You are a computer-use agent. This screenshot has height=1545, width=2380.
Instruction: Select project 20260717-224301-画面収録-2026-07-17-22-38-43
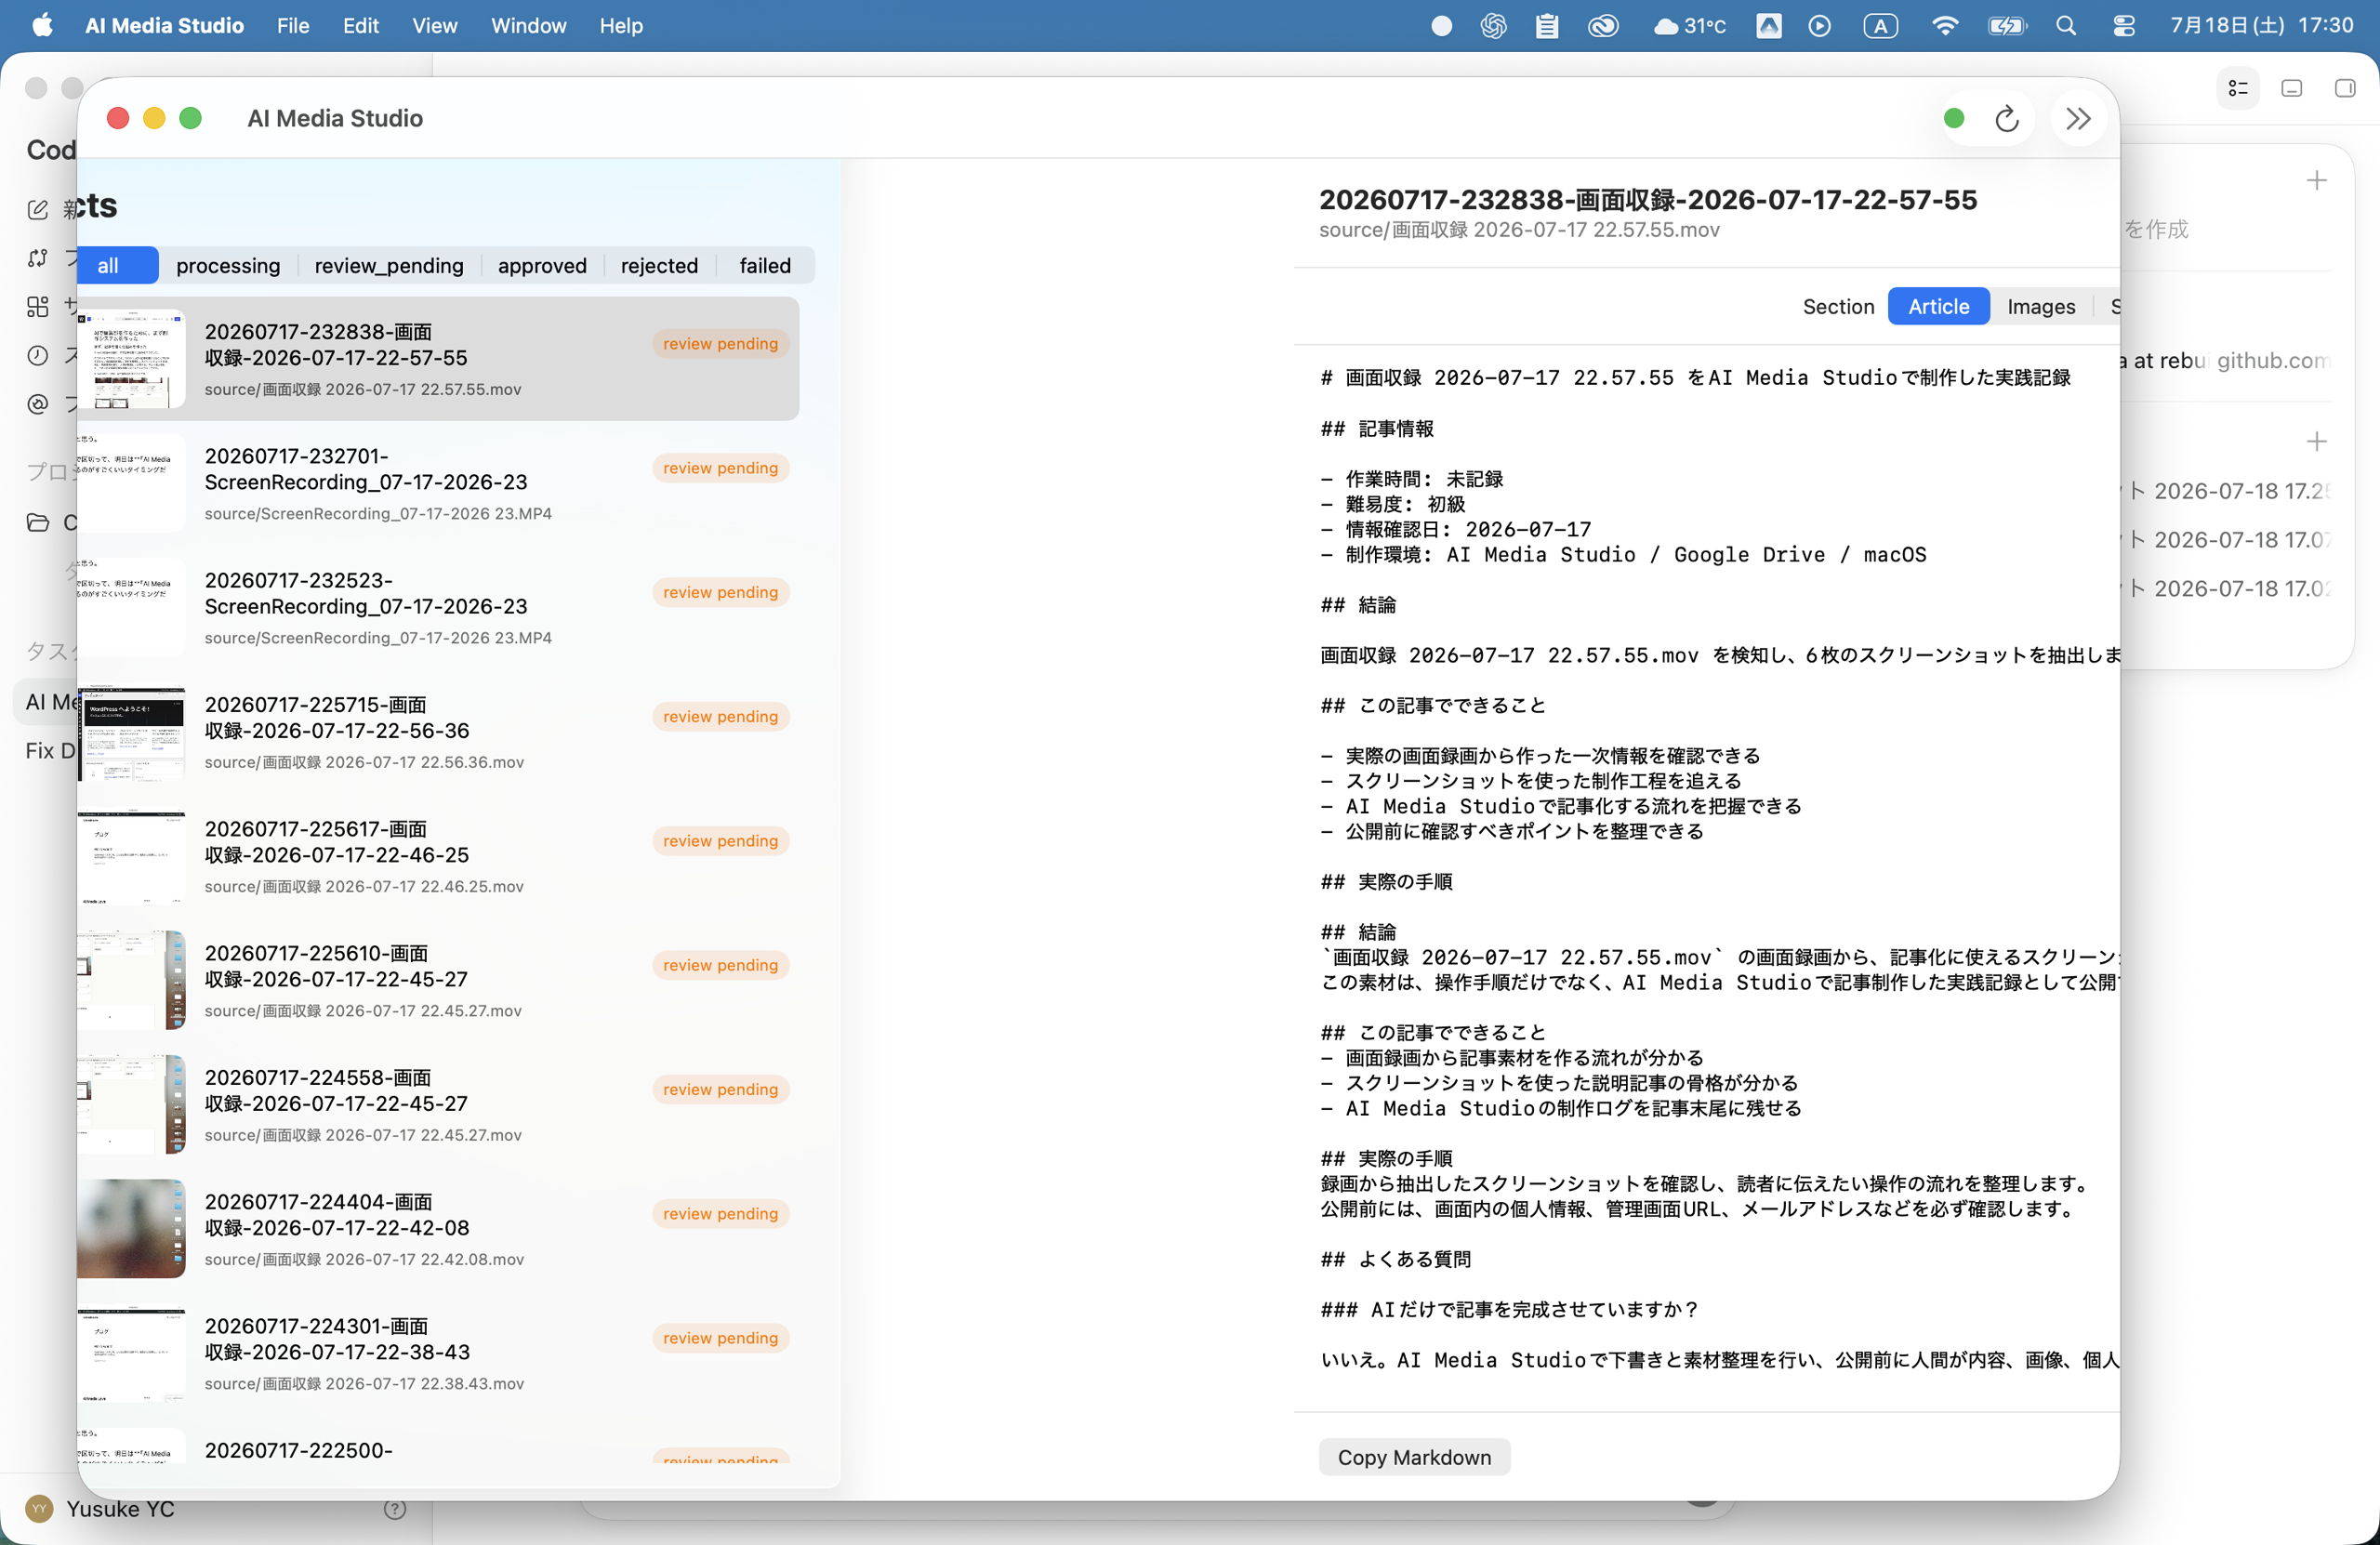point(438,1354)
